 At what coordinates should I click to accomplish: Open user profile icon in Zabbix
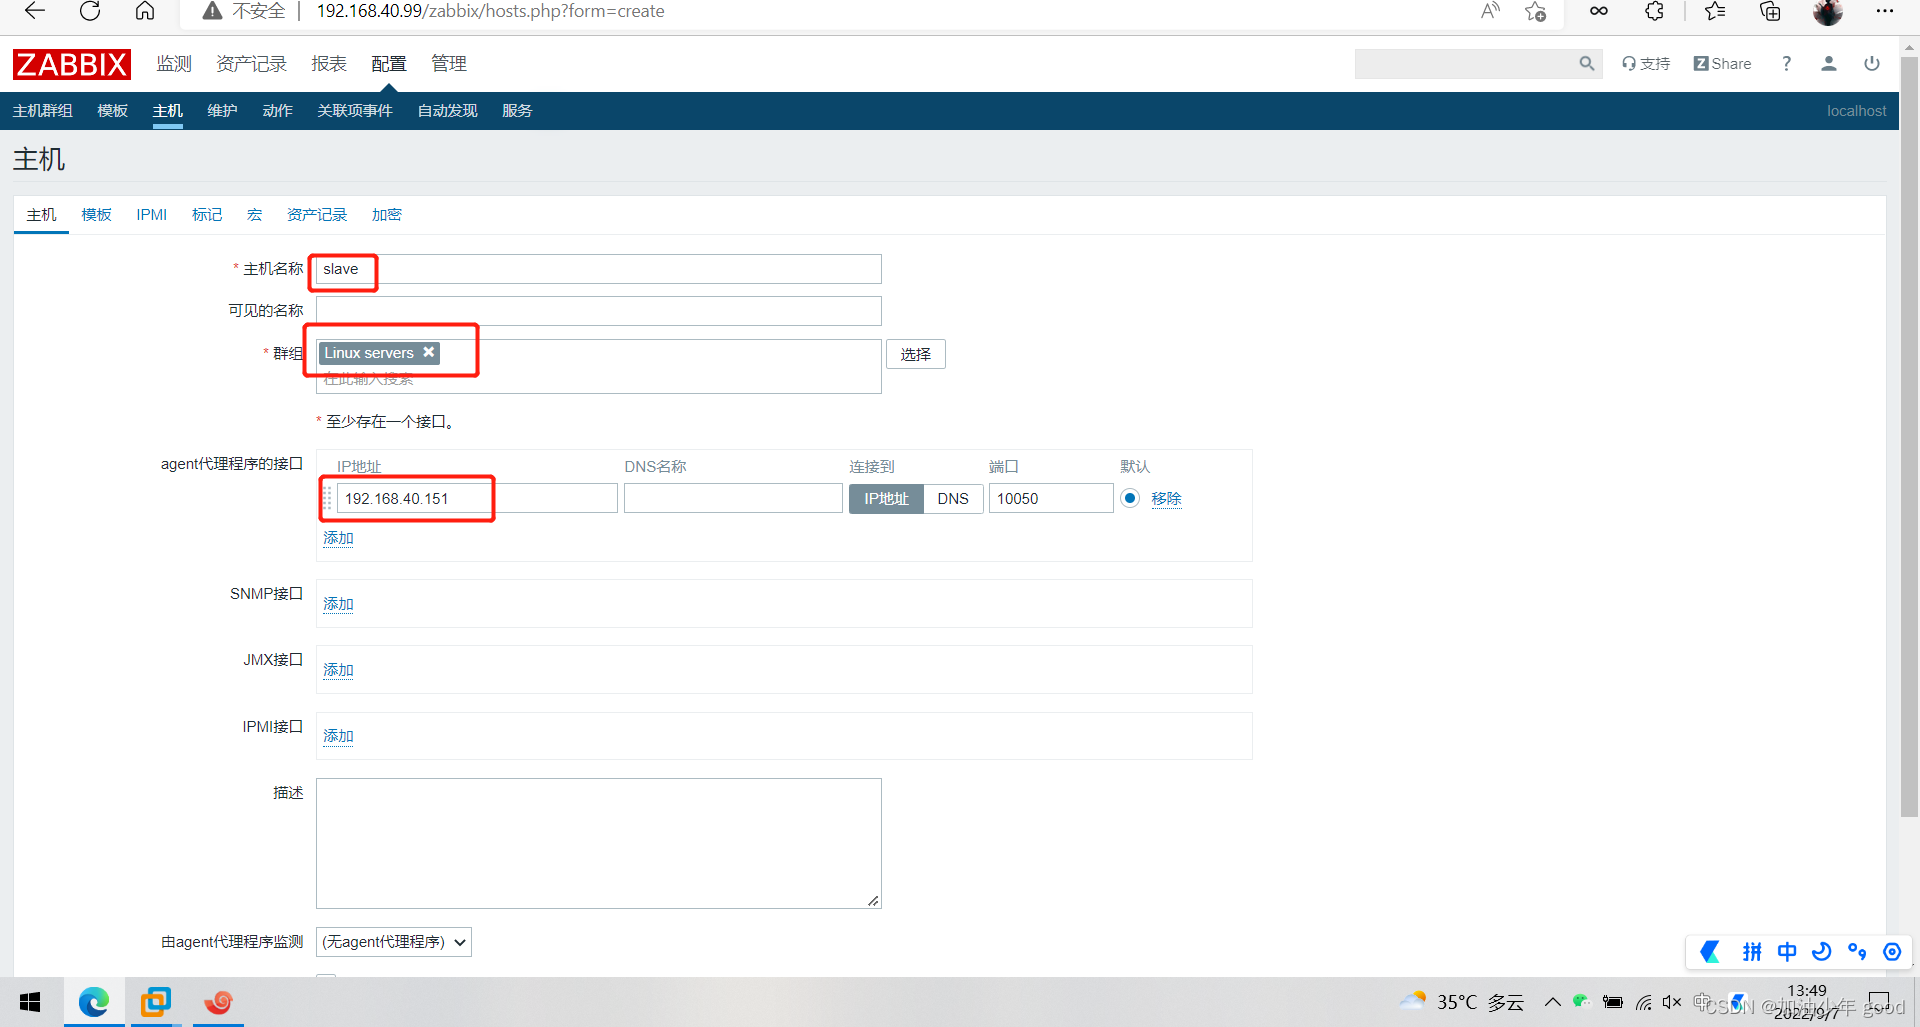[x=1829, y=64]
